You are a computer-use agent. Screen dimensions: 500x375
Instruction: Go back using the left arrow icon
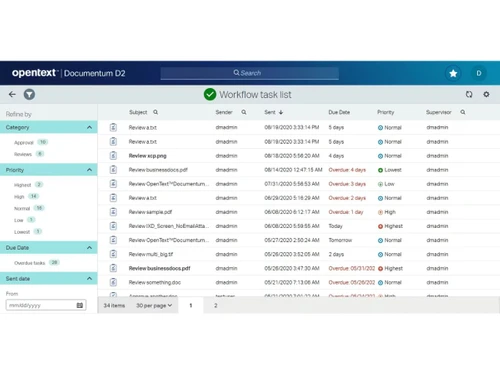coord(12,94)
